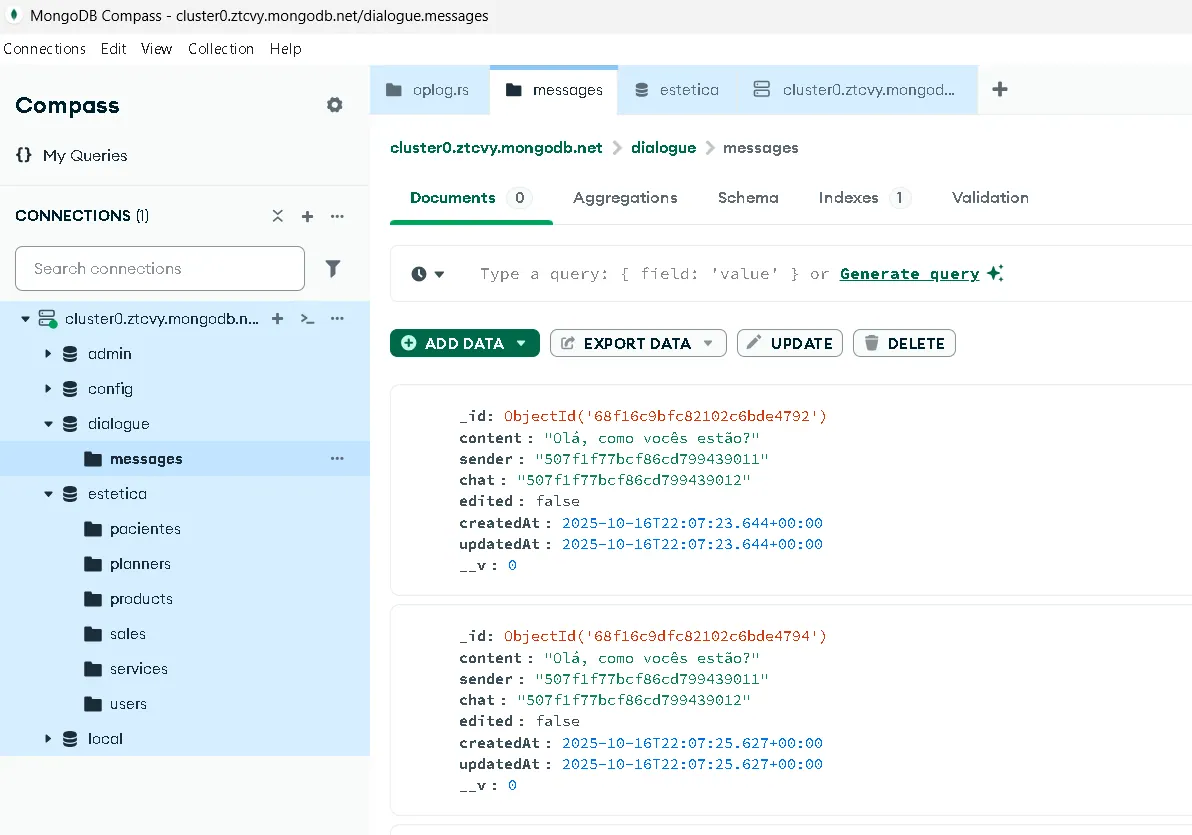
Task: Open MongoDB shell icon on cluster0 row
Action: (x=307, y=319)
